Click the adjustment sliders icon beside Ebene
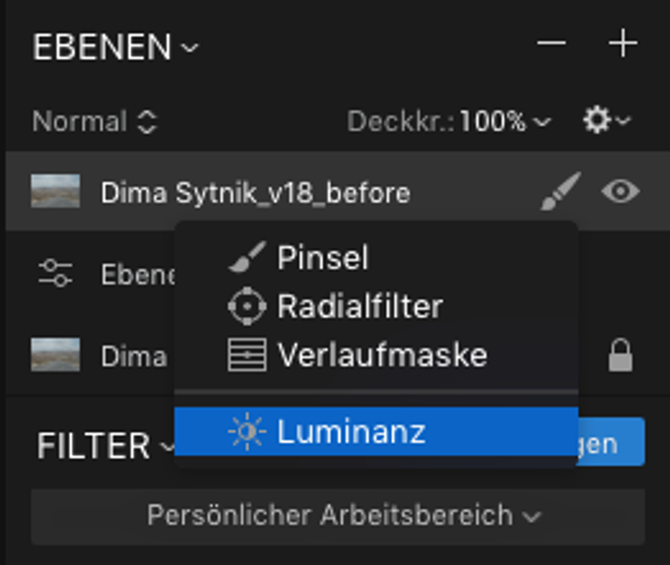 coord(55,273)
